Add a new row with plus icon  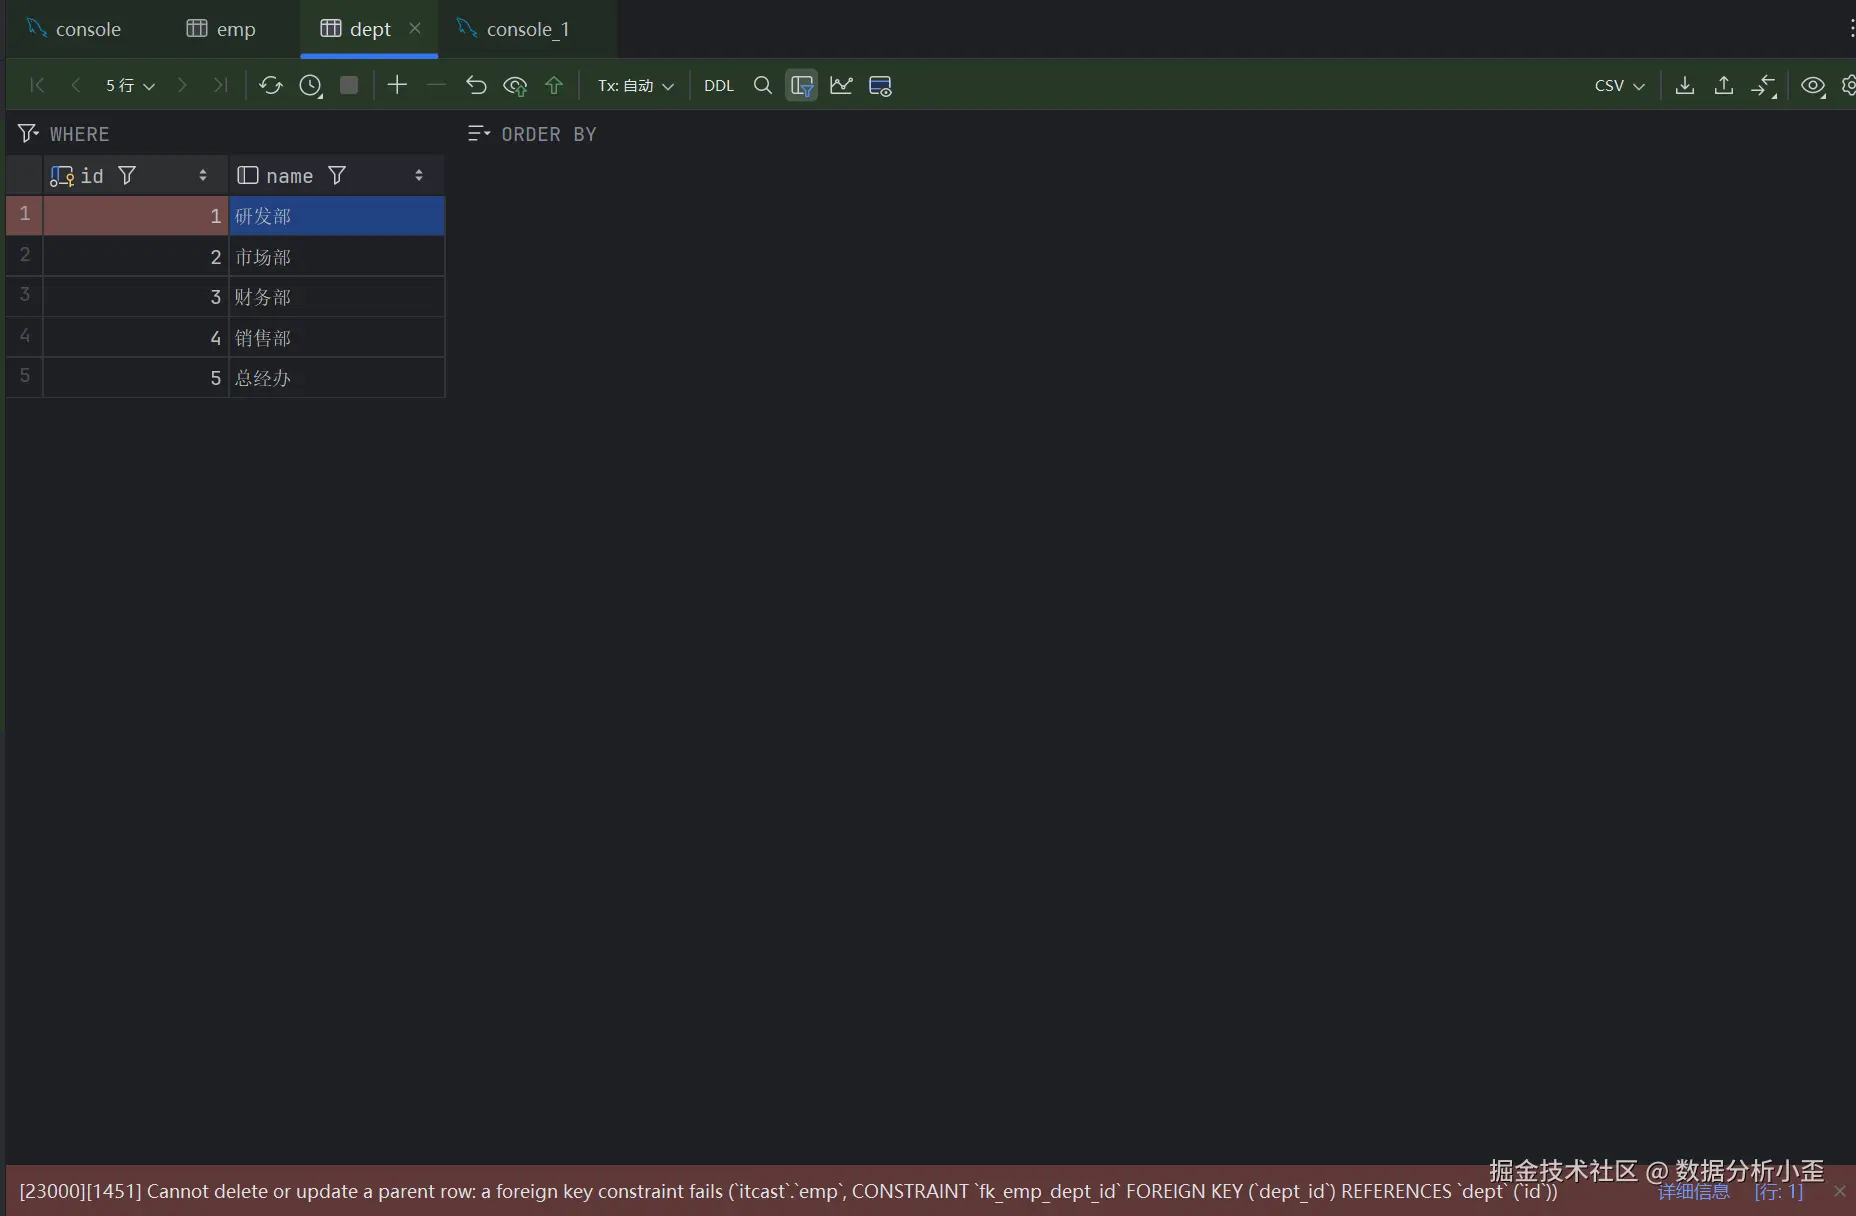coord(397,86)
